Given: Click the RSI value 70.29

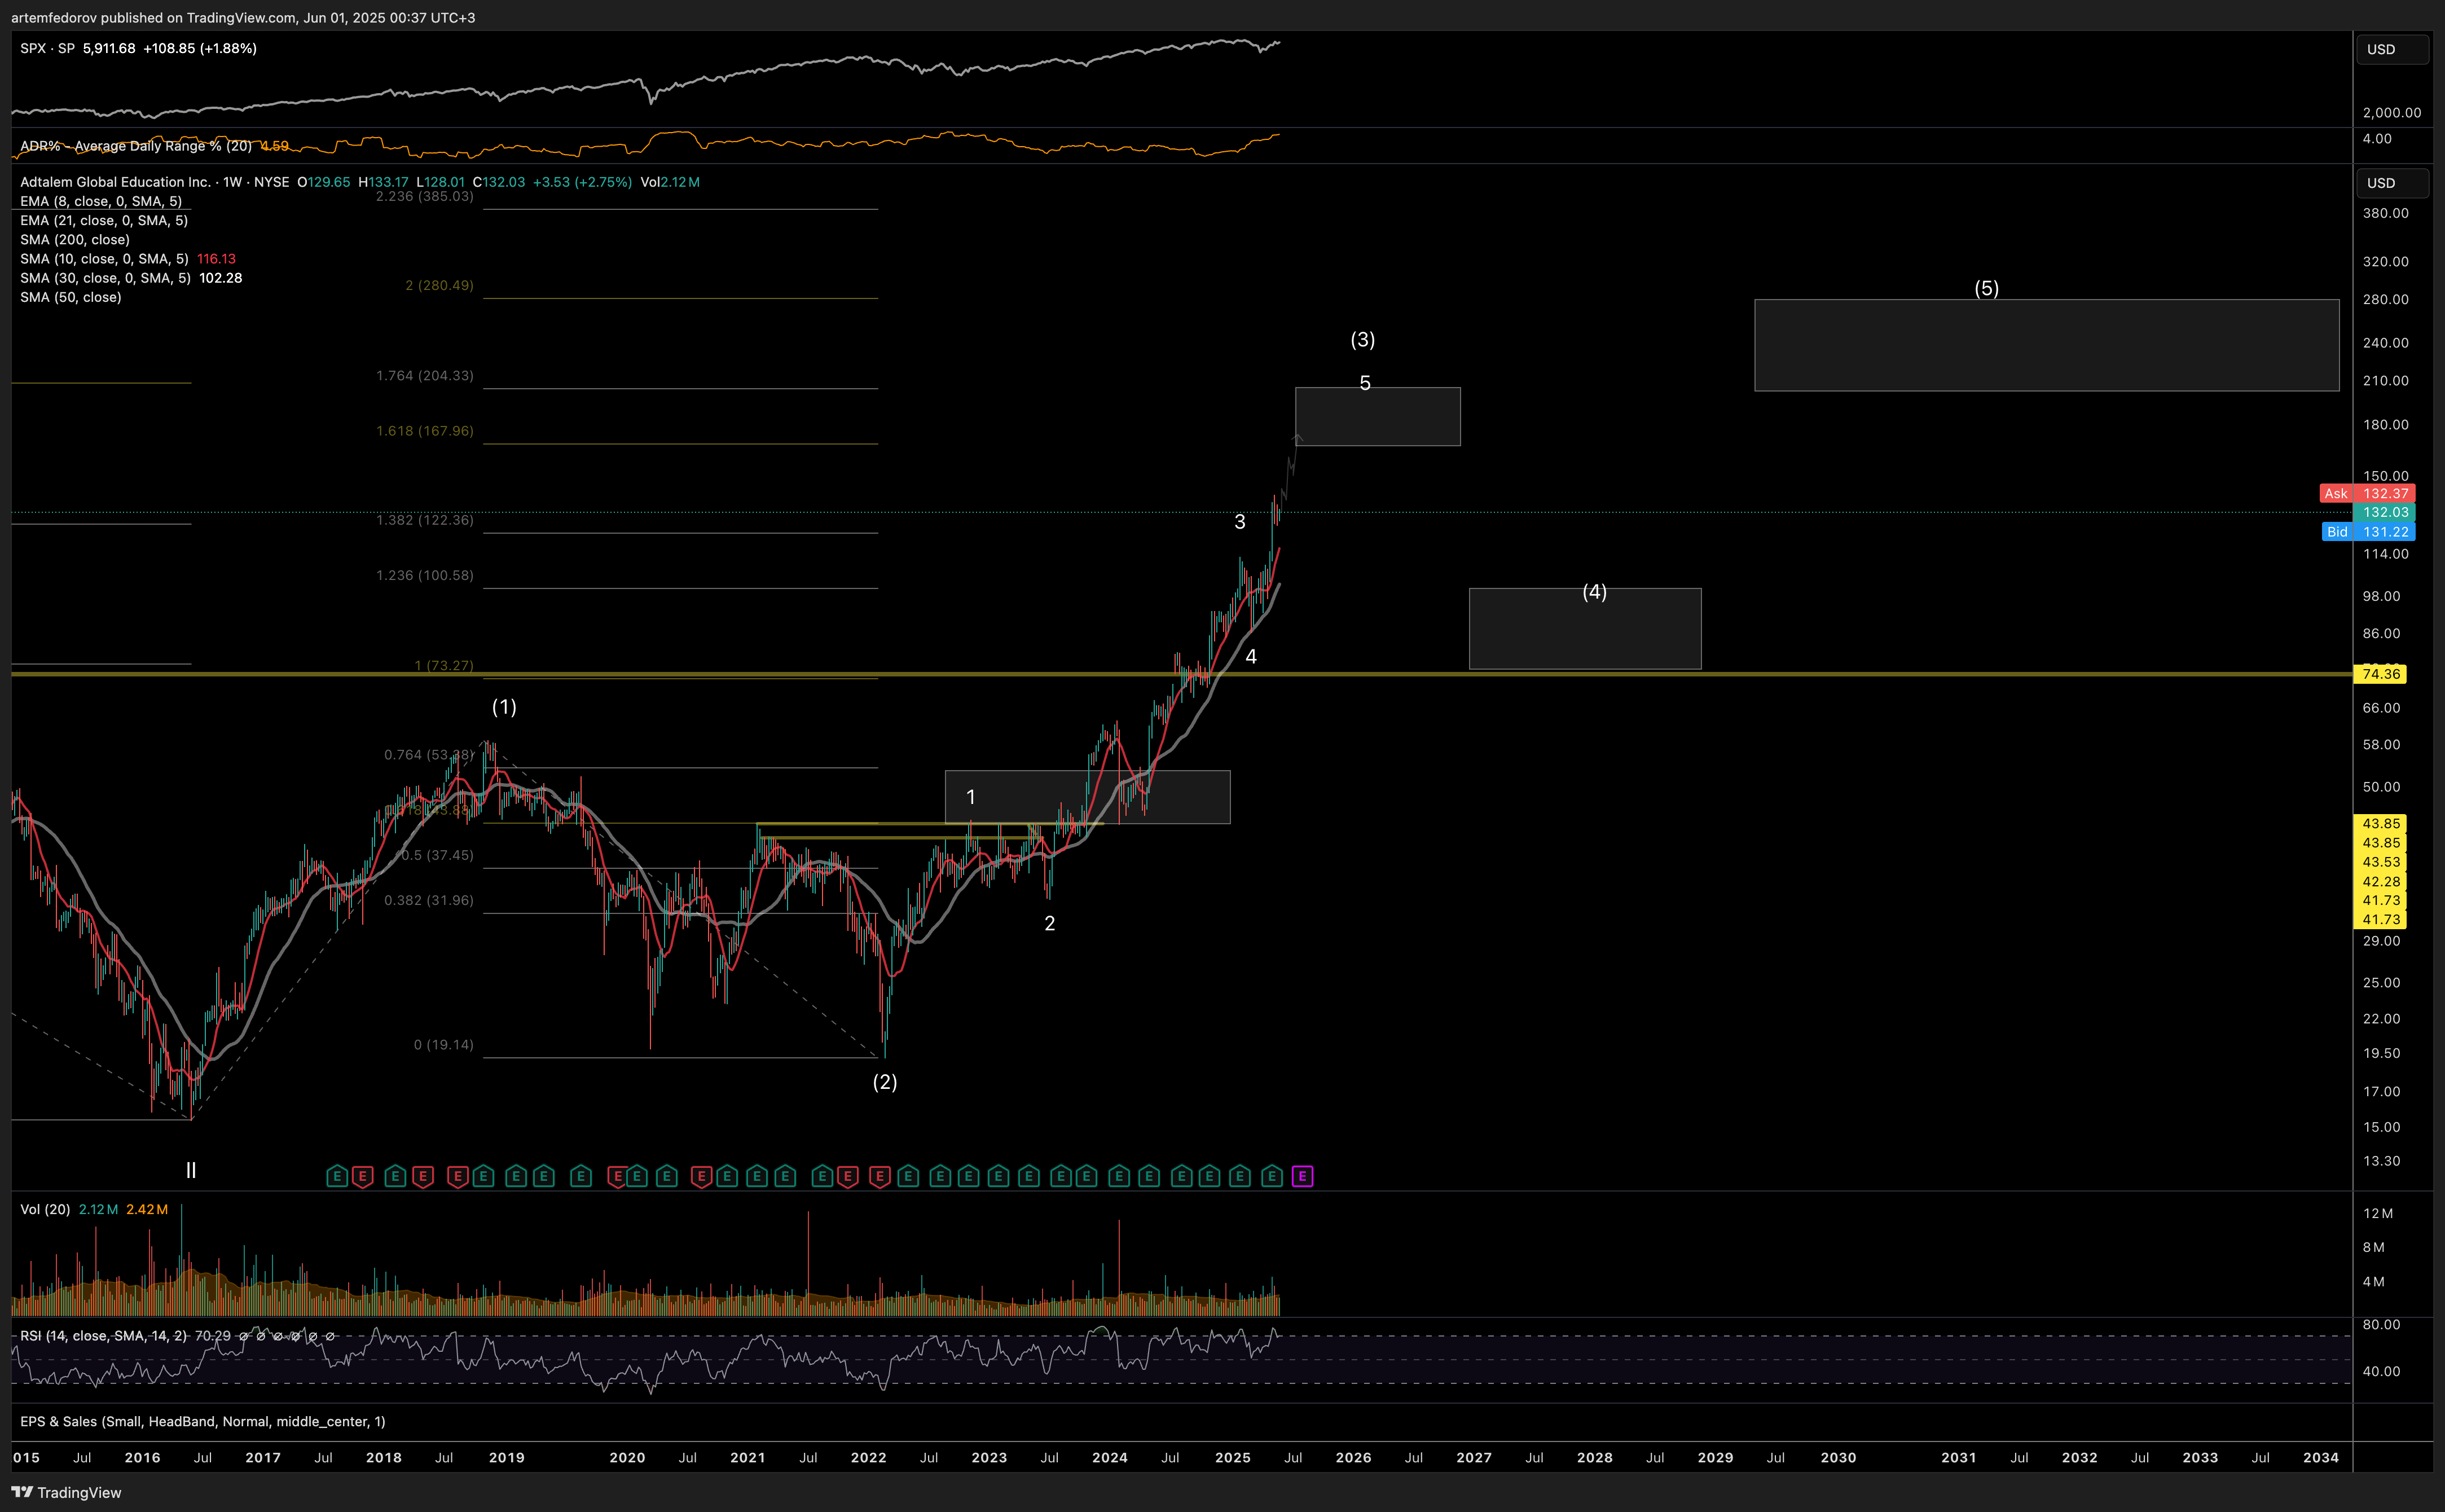Looking at the screenshot, I should [x=212, y=1336].
